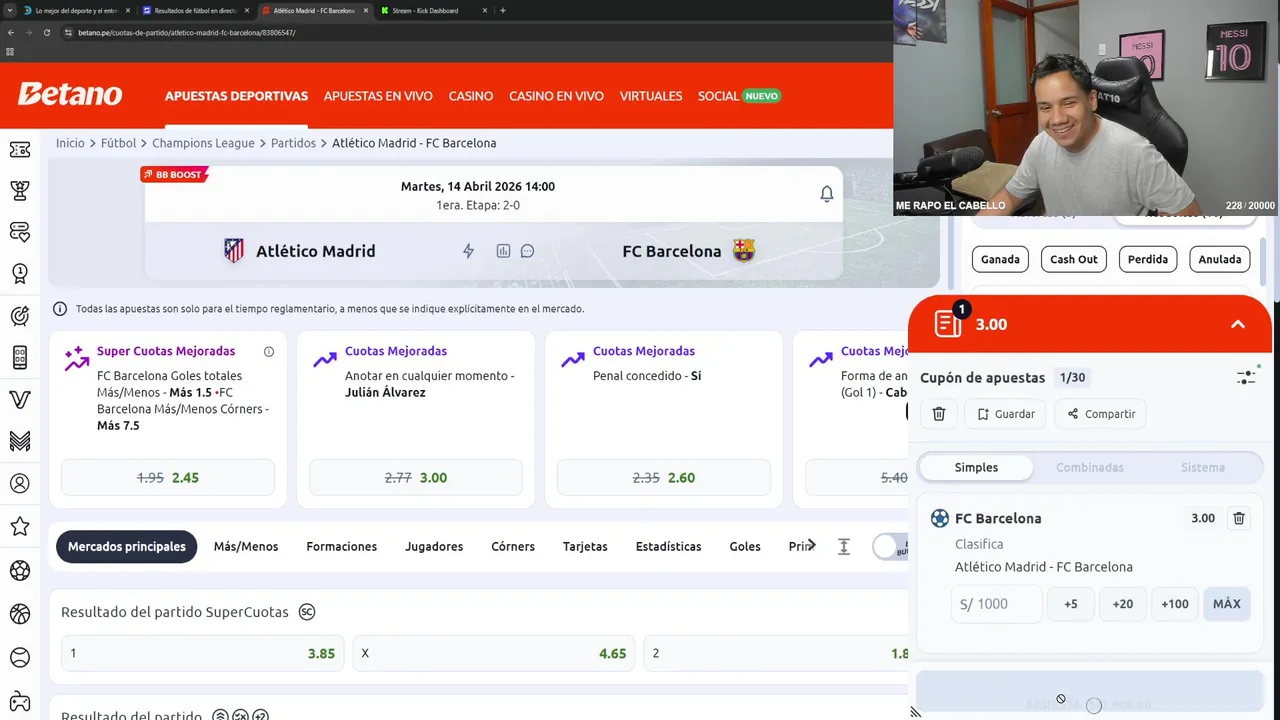Click the Betano logo
The width and height of the screenshot is (1280, 720).
click(70, 95)
